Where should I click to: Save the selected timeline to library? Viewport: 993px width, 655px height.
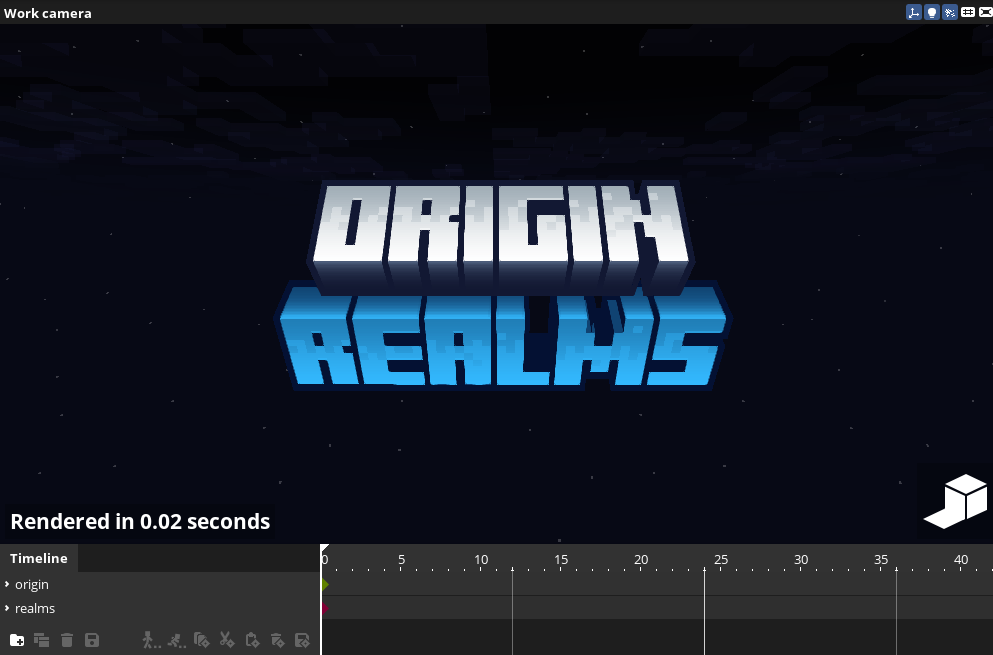tap(91, 640)
